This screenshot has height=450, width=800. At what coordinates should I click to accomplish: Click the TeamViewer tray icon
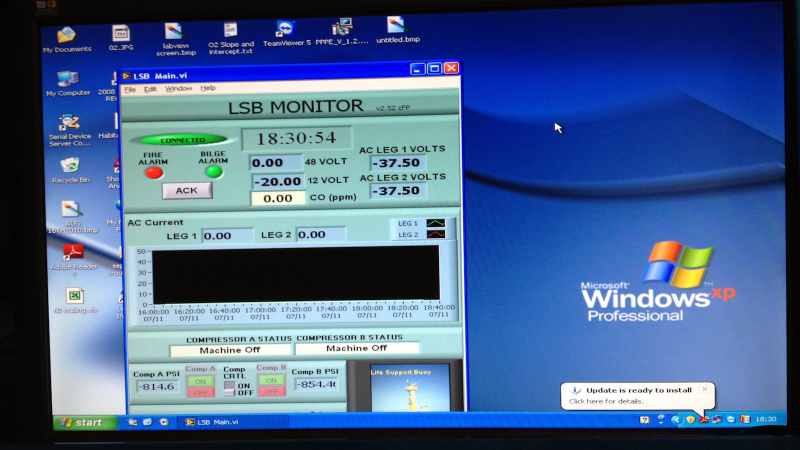731,419
